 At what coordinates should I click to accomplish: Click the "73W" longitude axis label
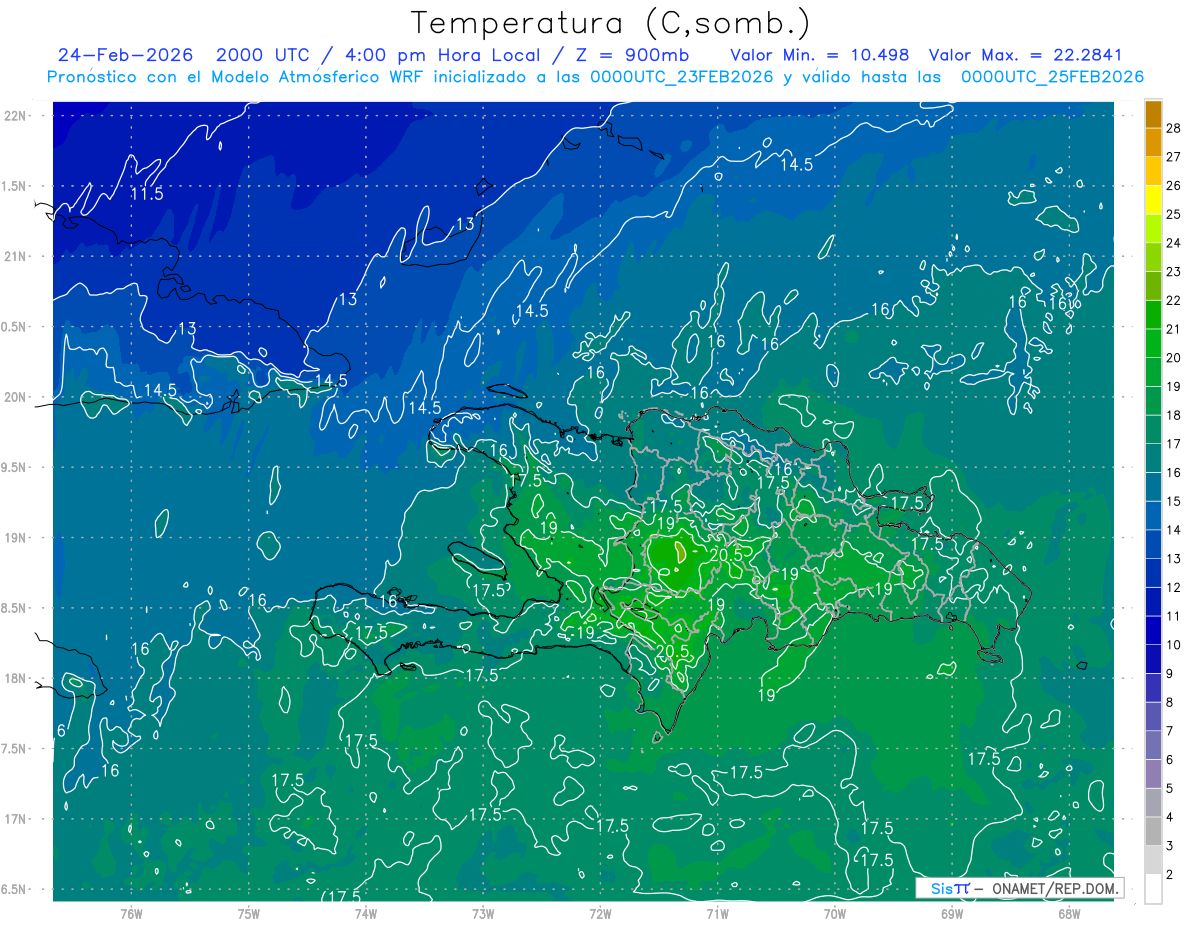click(x=483, y=914)
